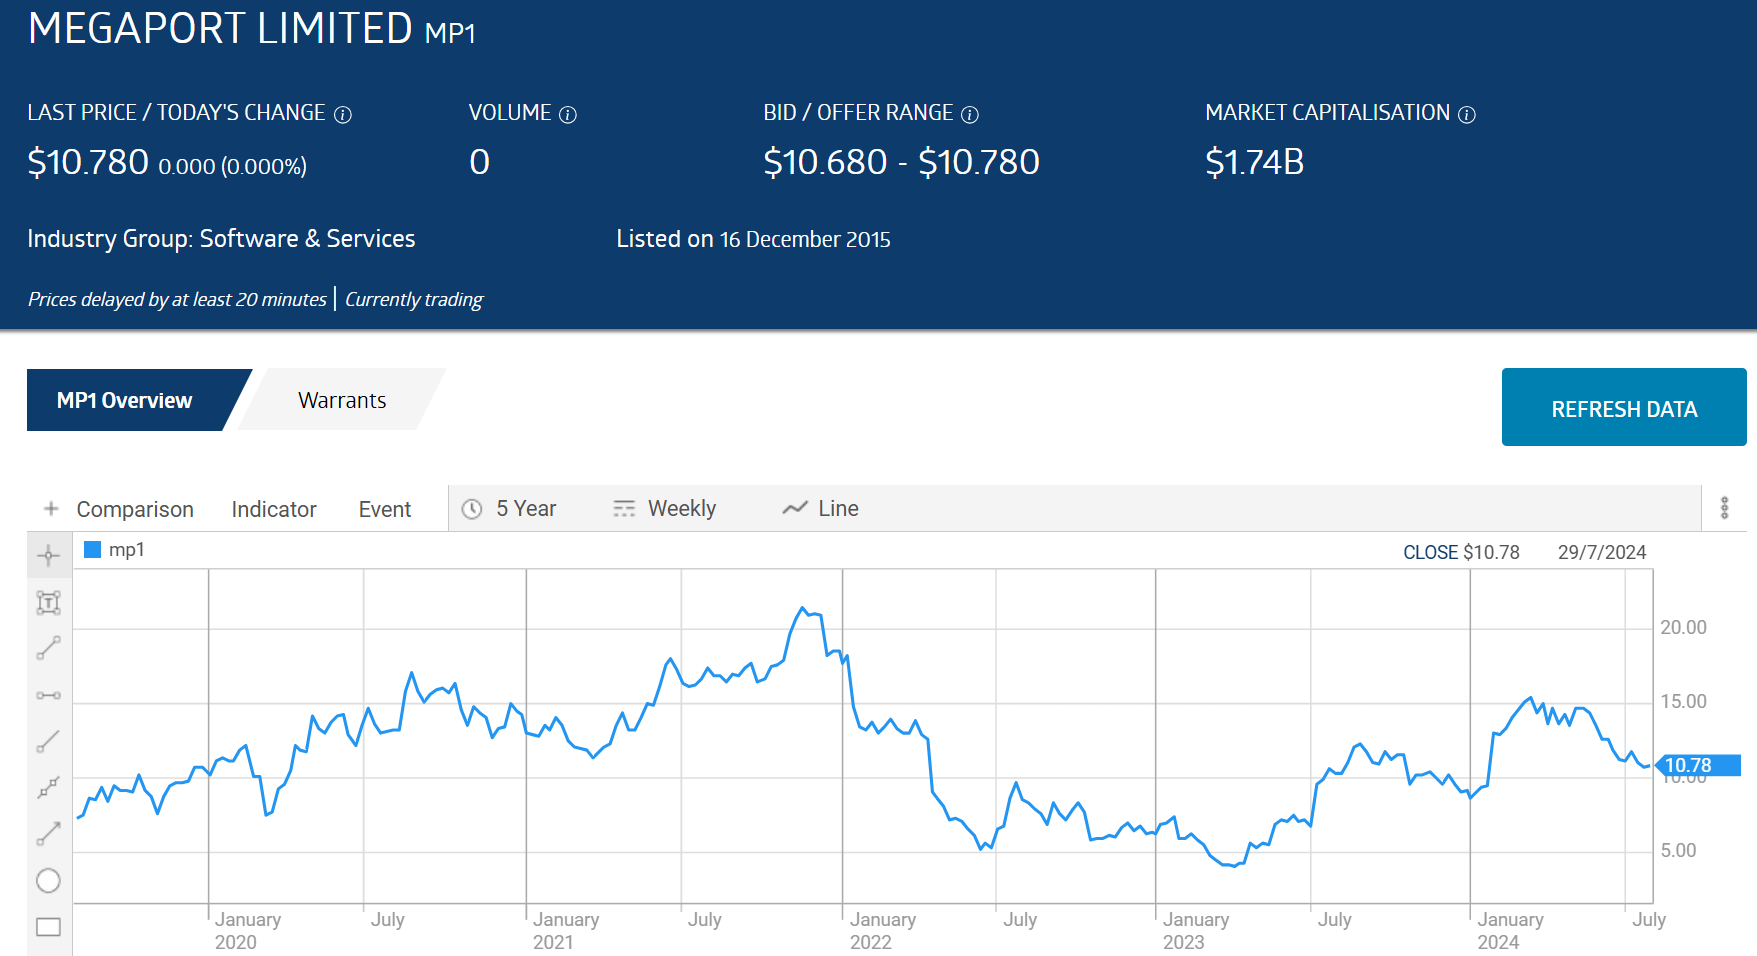The width and height of the screenshot is (1757, 956).
Task: Click the mp1 series legend label
Action: tap(126, 550)
